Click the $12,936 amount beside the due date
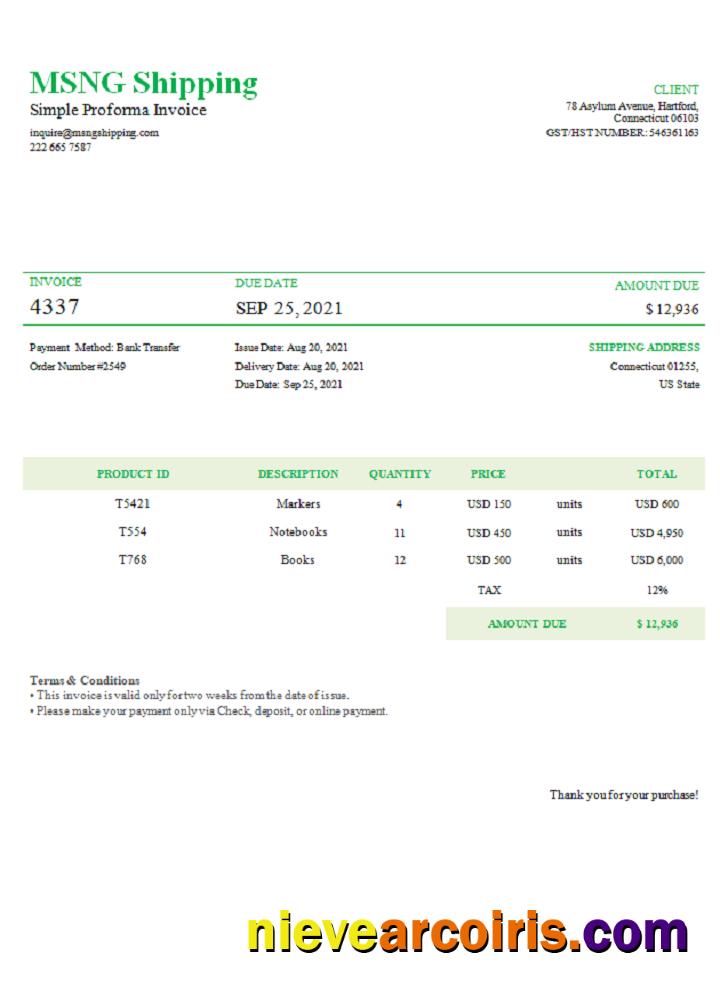720x1000 pixels. click(x=672, y=309)
